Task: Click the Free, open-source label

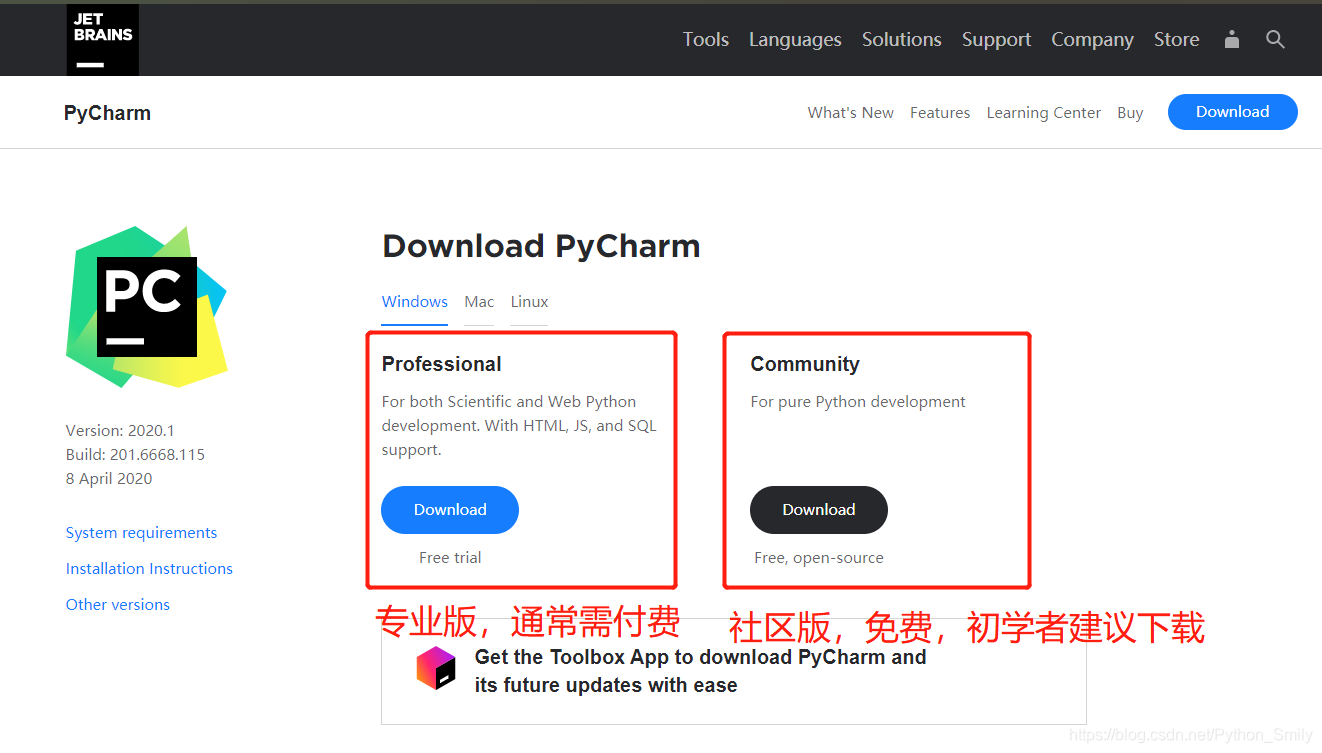Action: coord(819,558)
